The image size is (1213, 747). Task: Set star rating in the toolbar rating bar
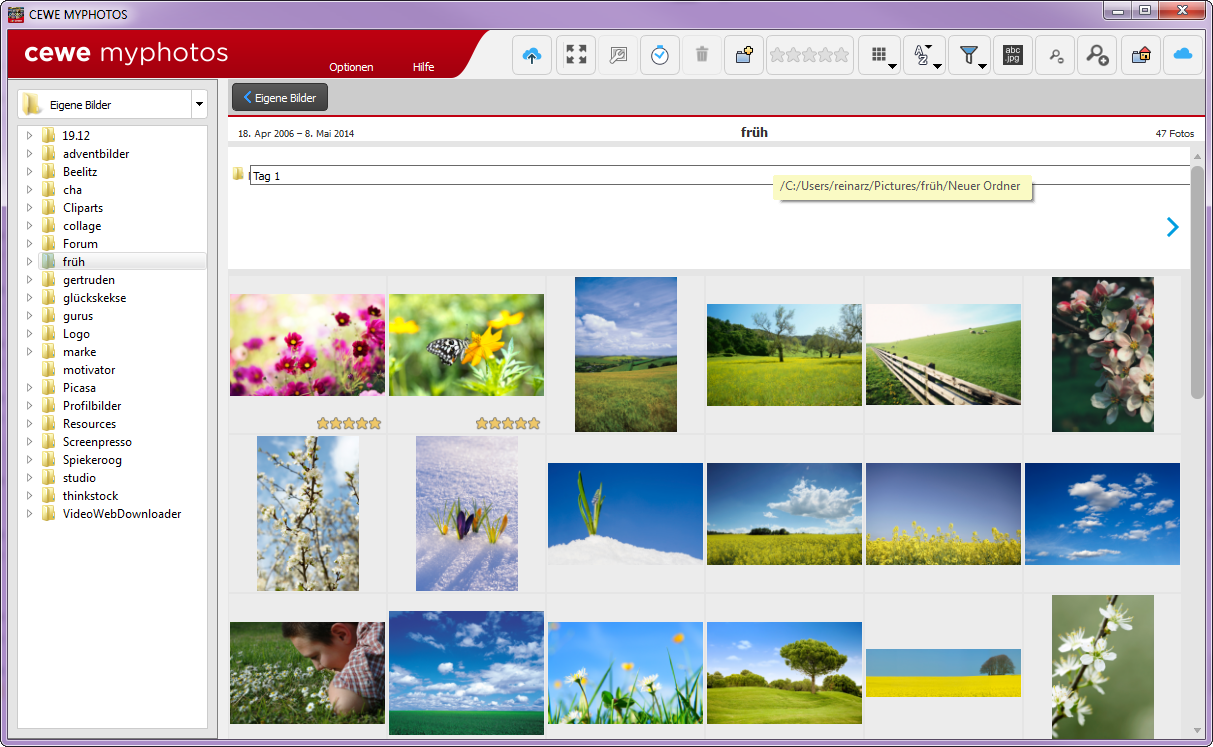809,56
